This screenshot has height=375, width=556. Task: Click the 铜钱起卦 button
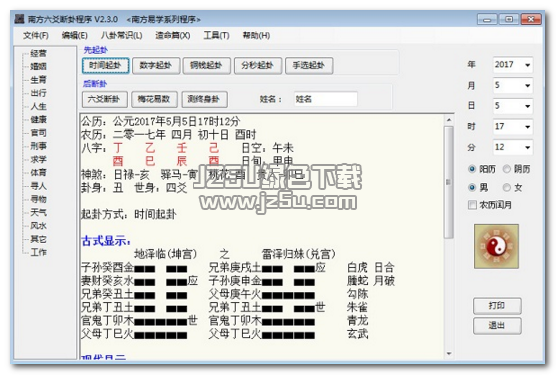tap(207, 66)
